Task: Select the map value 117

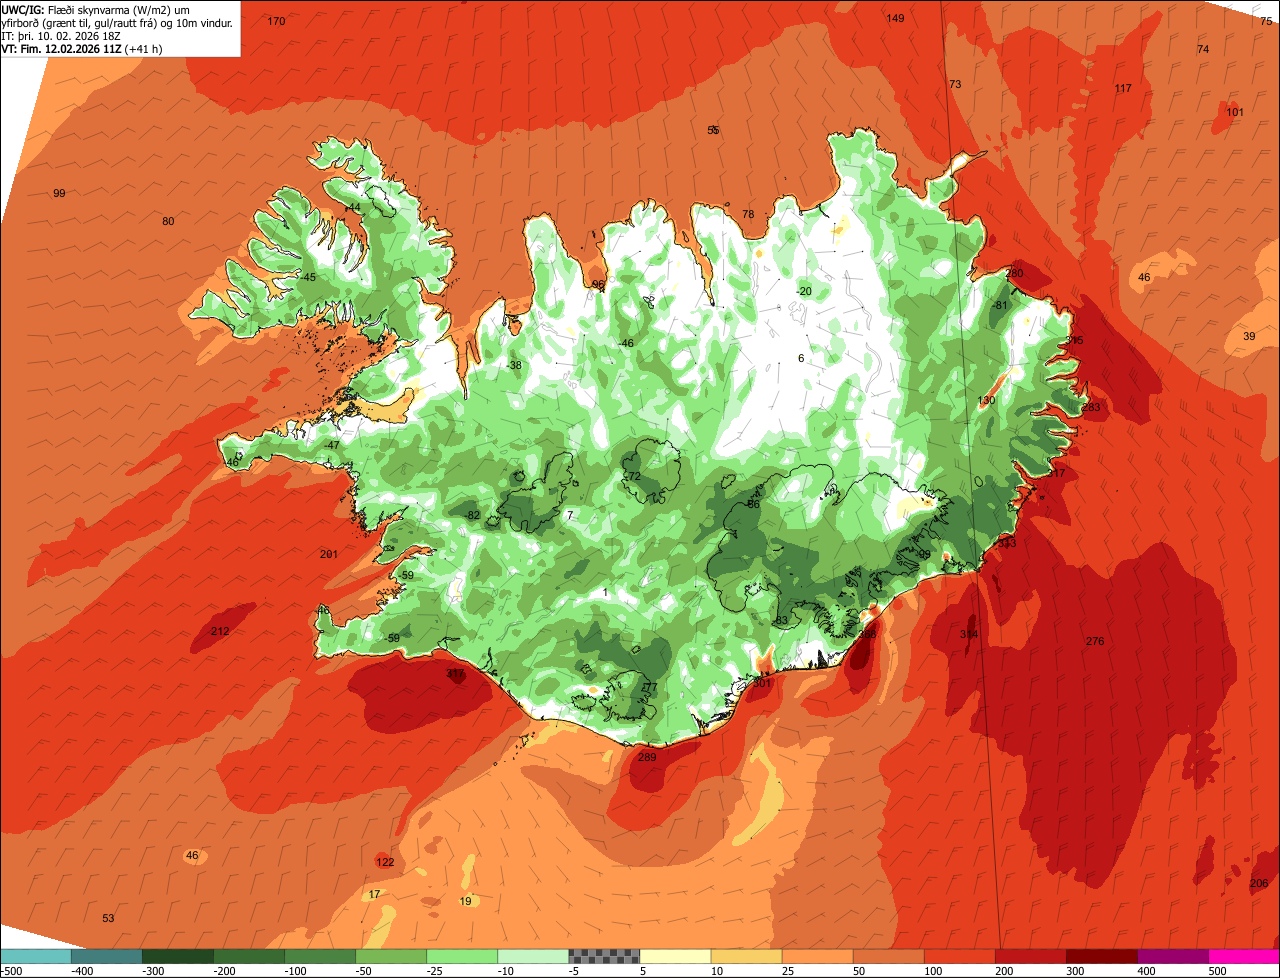Action: [x=1123, y=88]
